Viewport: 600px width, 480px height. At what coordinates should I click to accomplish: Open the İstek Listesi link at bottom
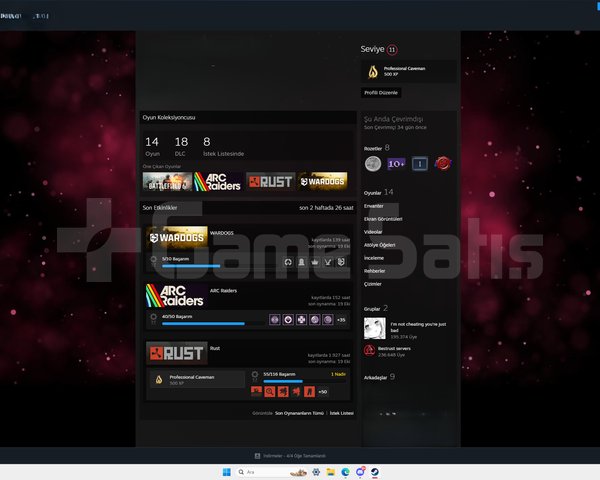point(342,413)
